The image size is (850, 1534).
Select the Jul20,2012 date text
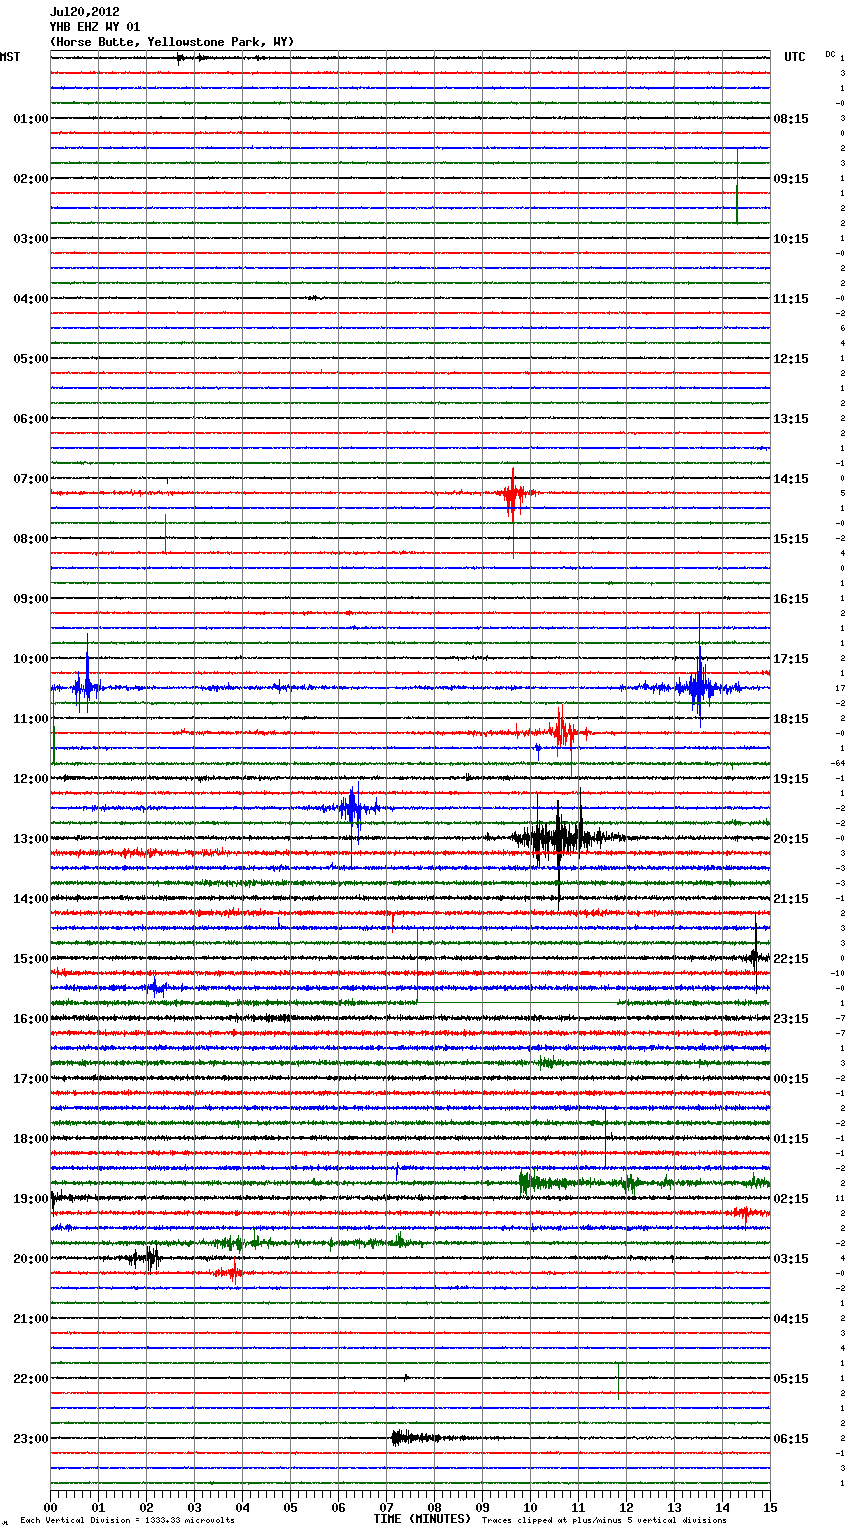coord(84,12)
